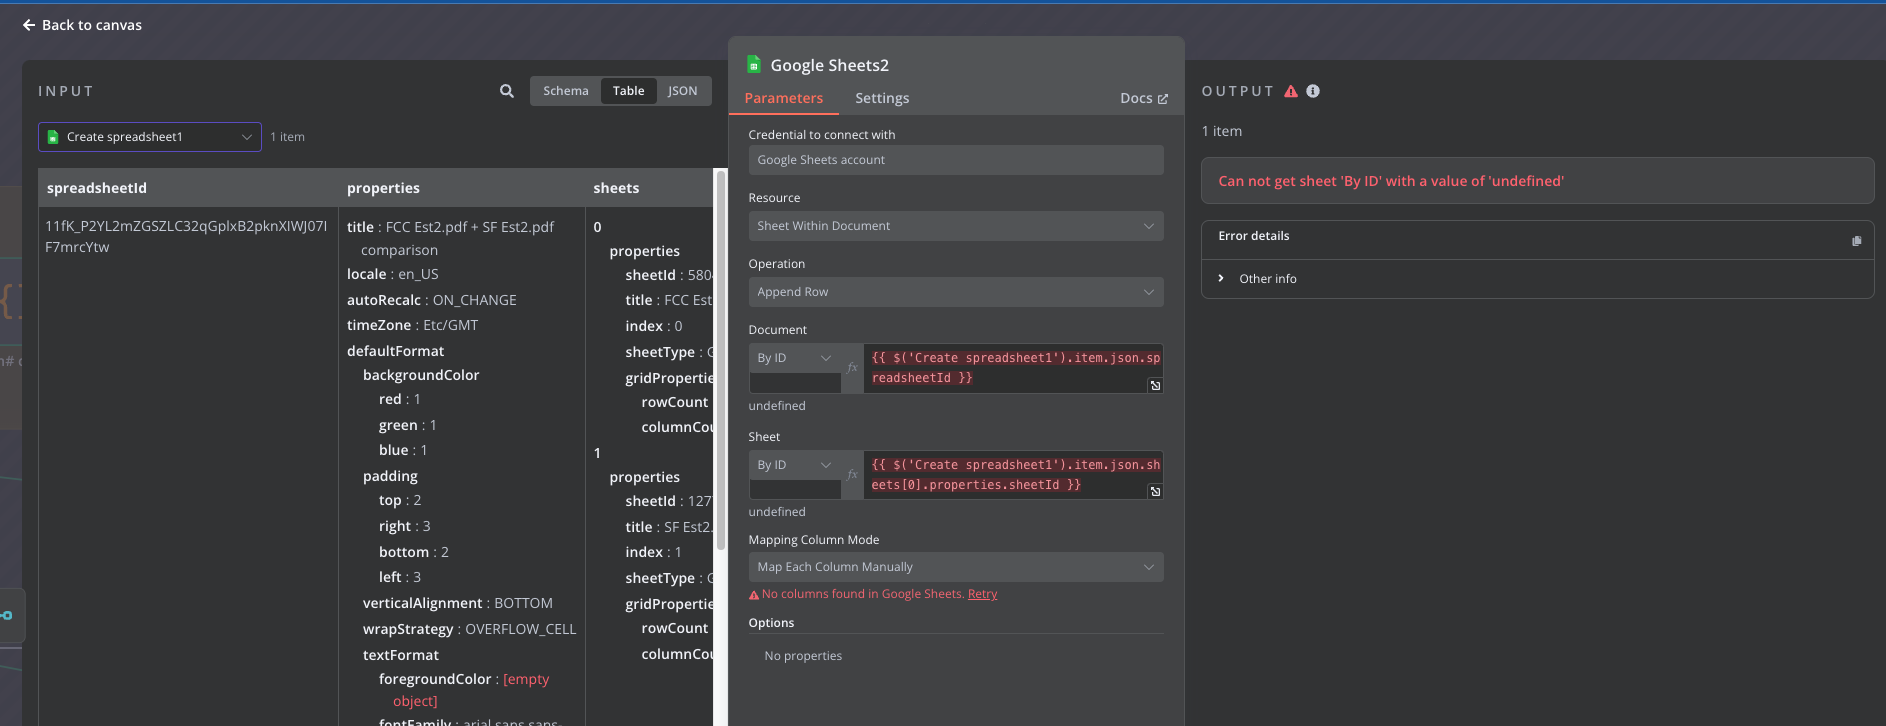Switch input view to JSON
The image size is (1886, 726).
click(x=683, y=91)
